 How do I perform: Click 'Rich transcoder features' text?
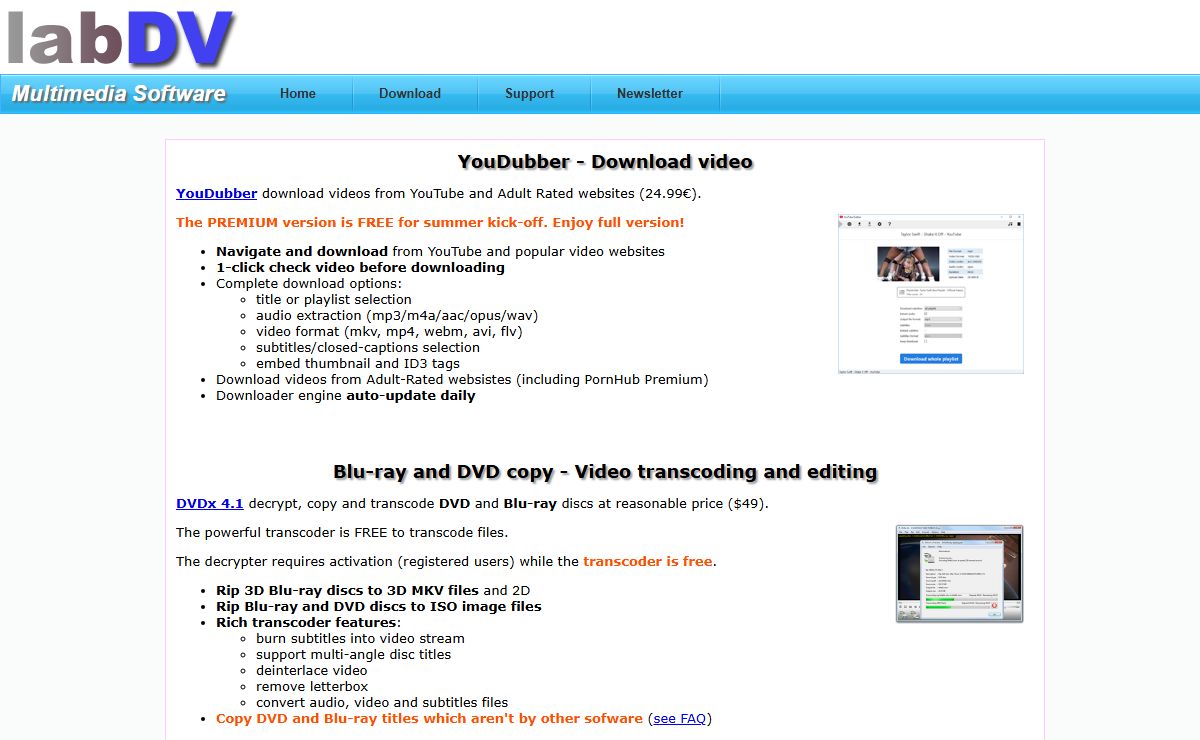click(x=306, y=622)
